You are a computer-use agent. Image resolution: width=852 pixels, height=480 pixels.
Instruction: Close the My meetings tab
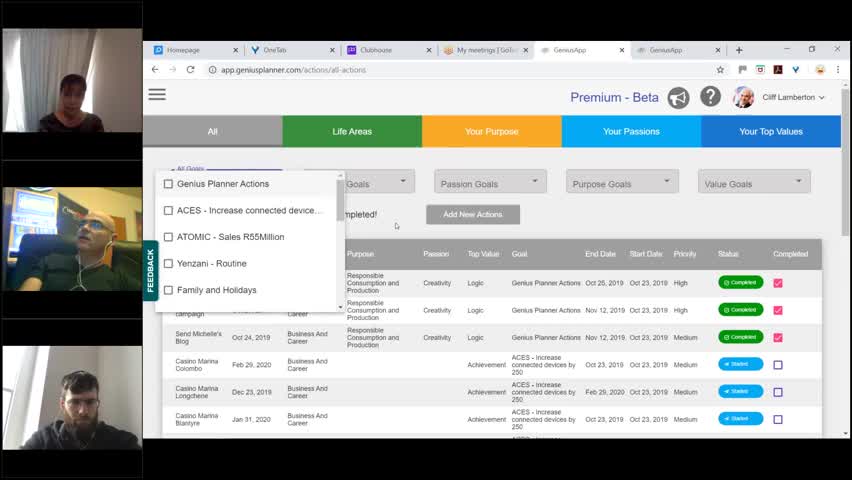(525, 50)
